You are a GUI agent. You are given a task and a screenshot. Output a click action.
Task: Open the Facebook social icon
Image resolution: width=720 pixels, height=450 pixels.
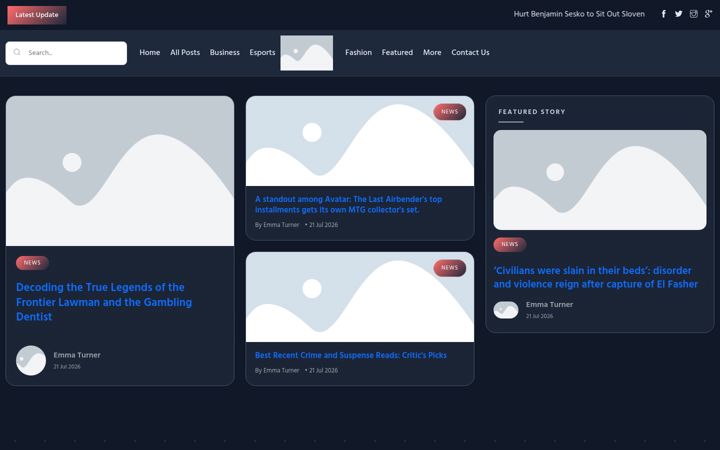[664, 14]
